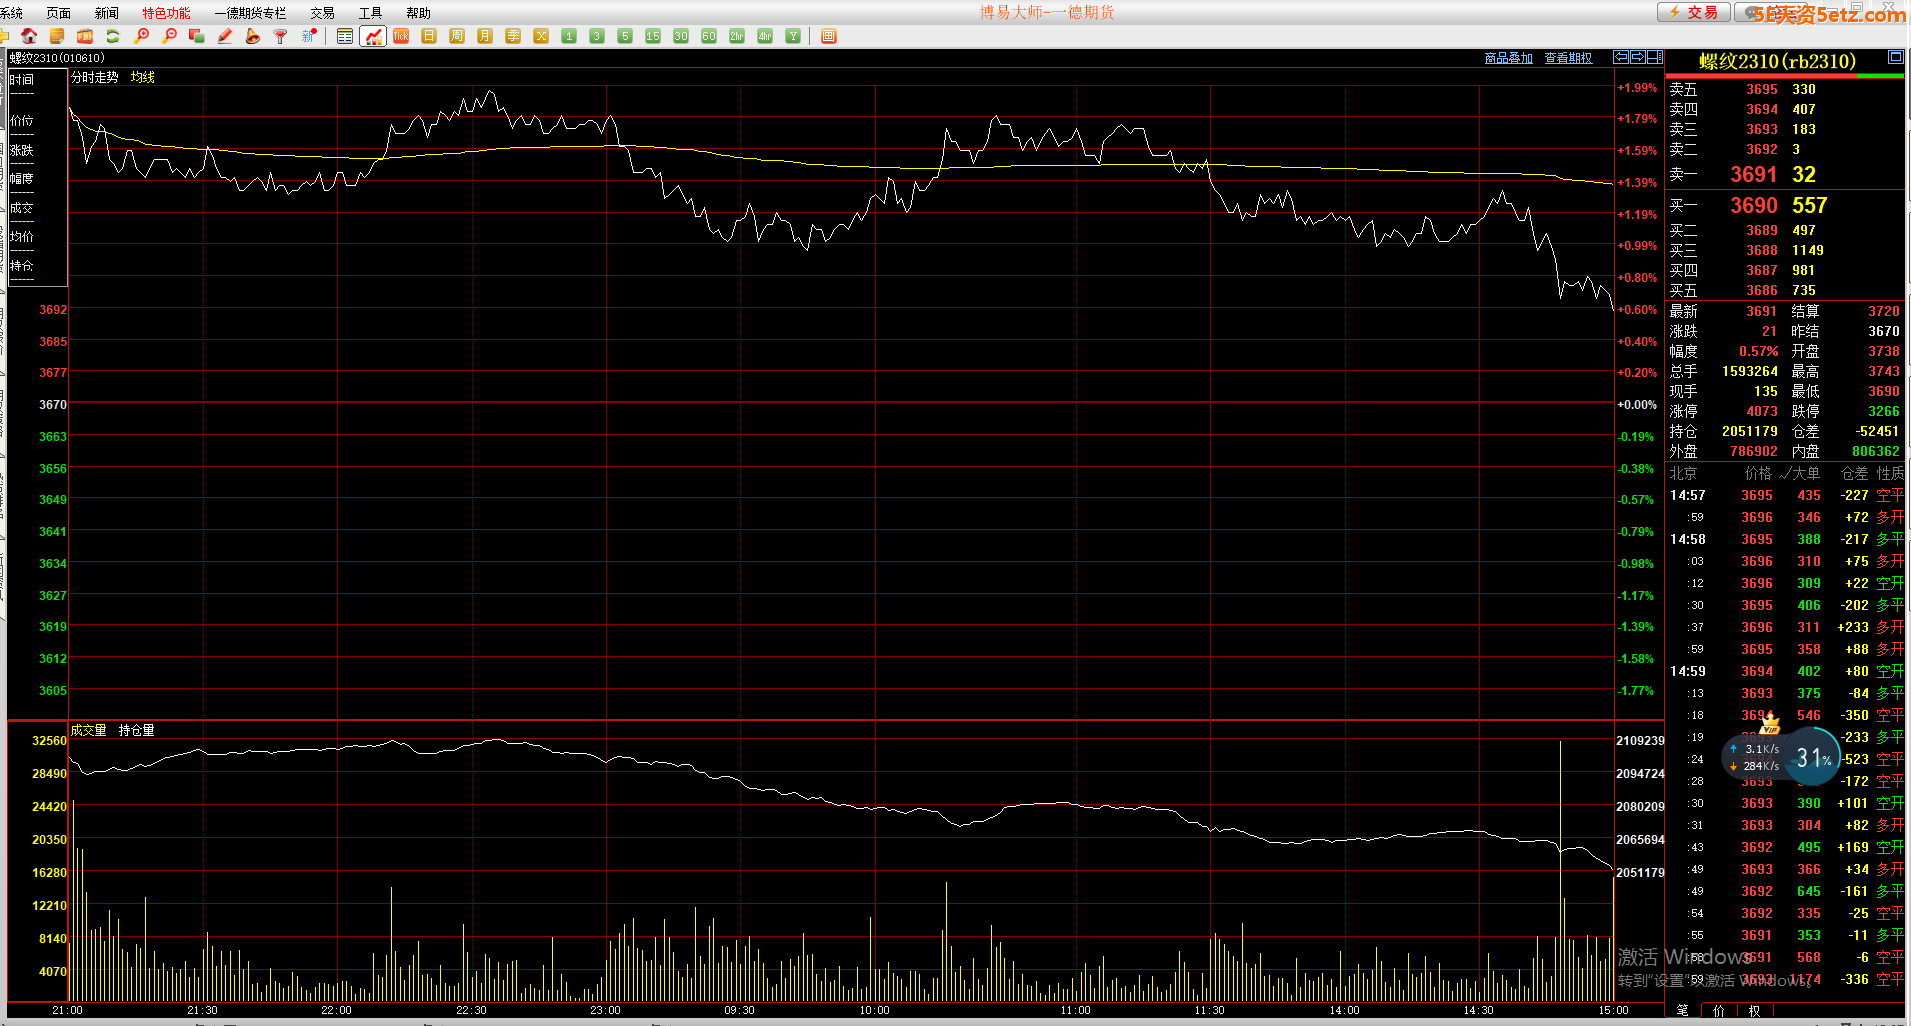The height and width of the screenshot is (1026, 1911).
Task: Click the green 'Y' period button
Action: click(793, 36)
